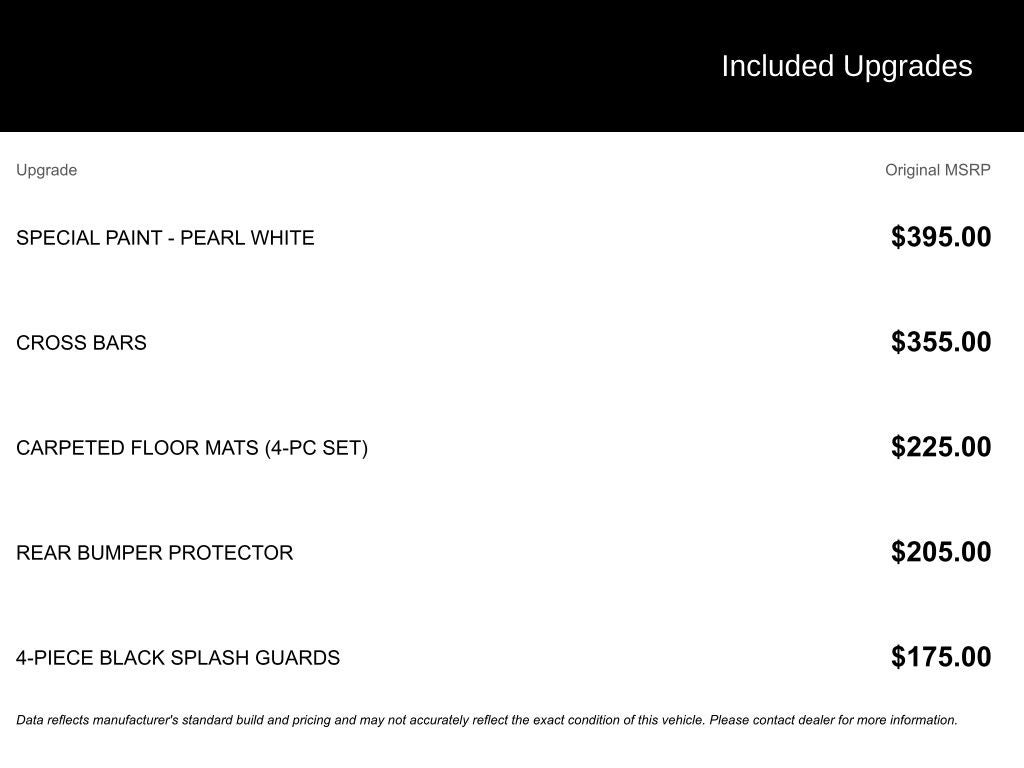
Task: Click the '(4-PC SET)' text
Action: pyautogui.click(x=316, y=448)
